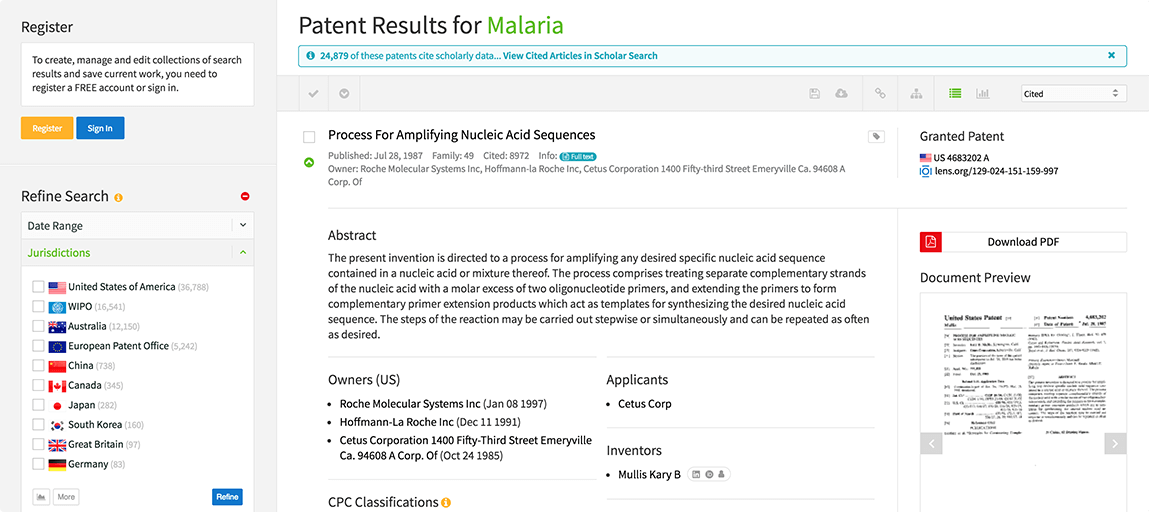Screen dimensions: 1149x512
Task: Switch to list view icon
Action: click(x=955, y=94)
